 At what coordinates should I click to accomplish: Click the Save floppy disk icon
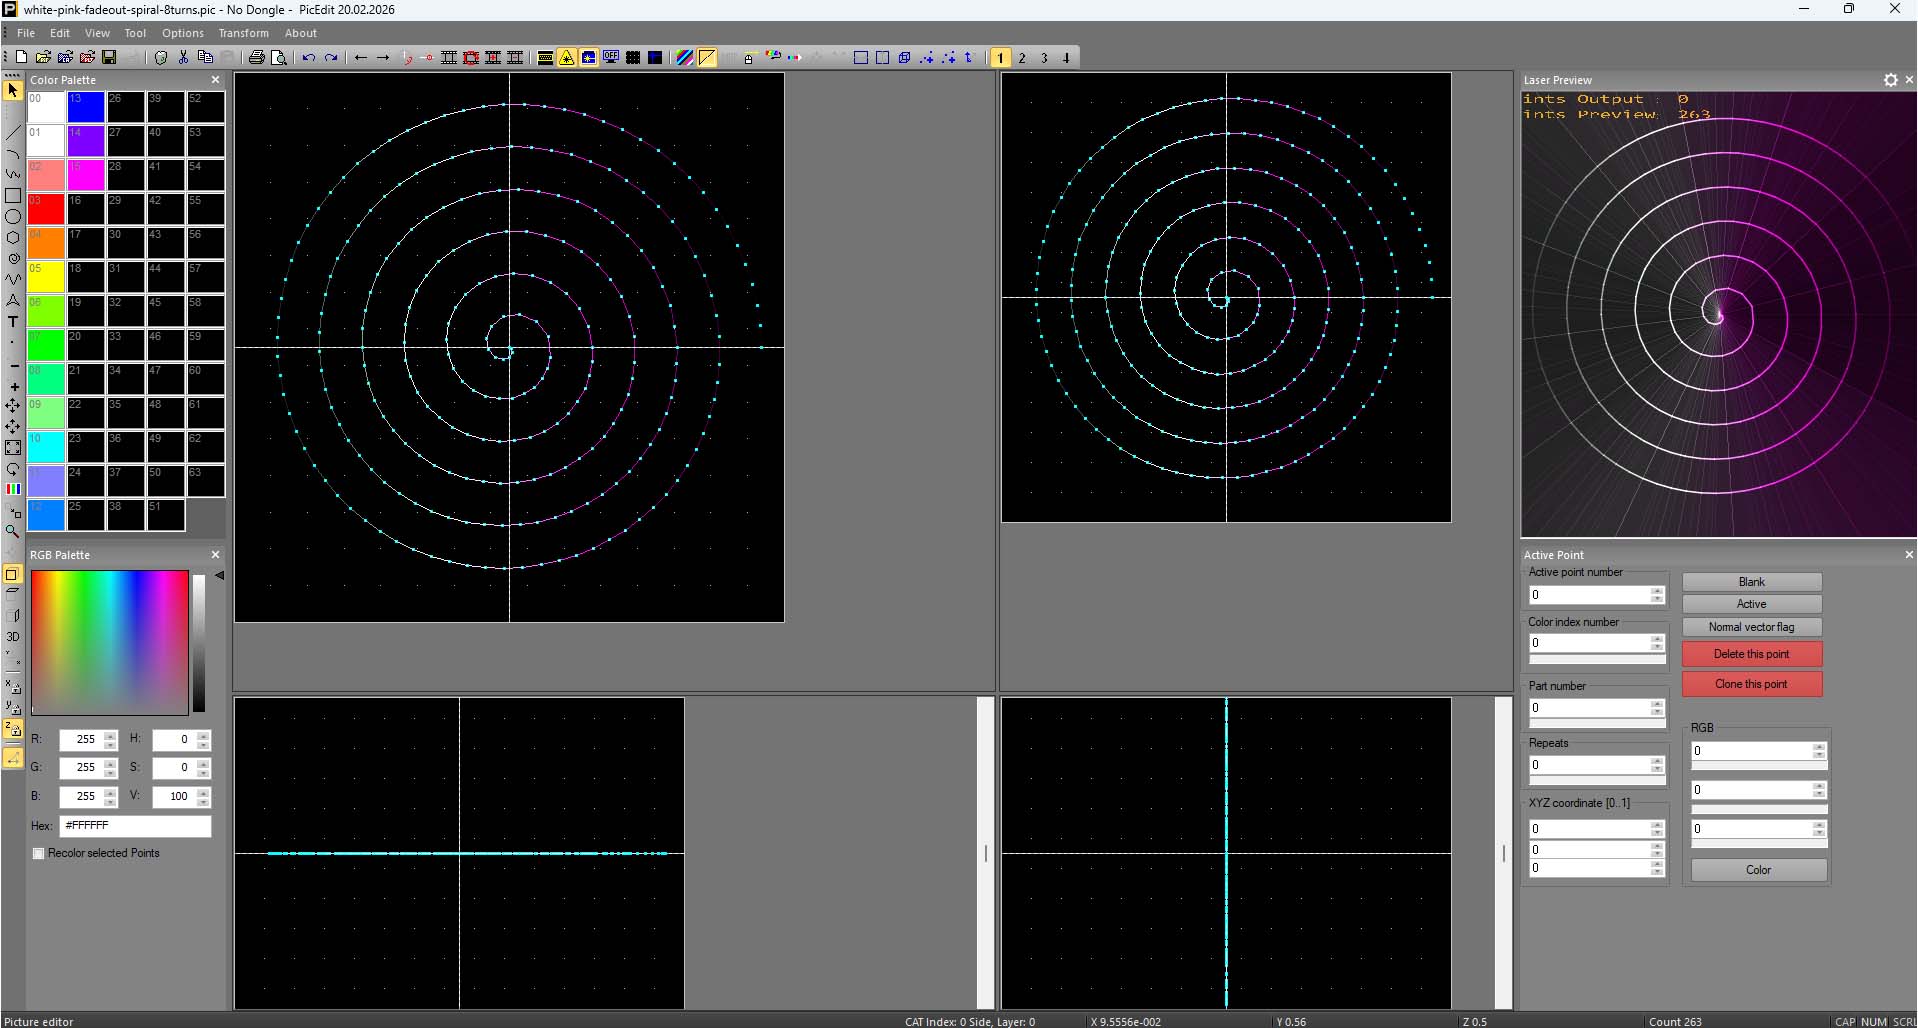109,58
